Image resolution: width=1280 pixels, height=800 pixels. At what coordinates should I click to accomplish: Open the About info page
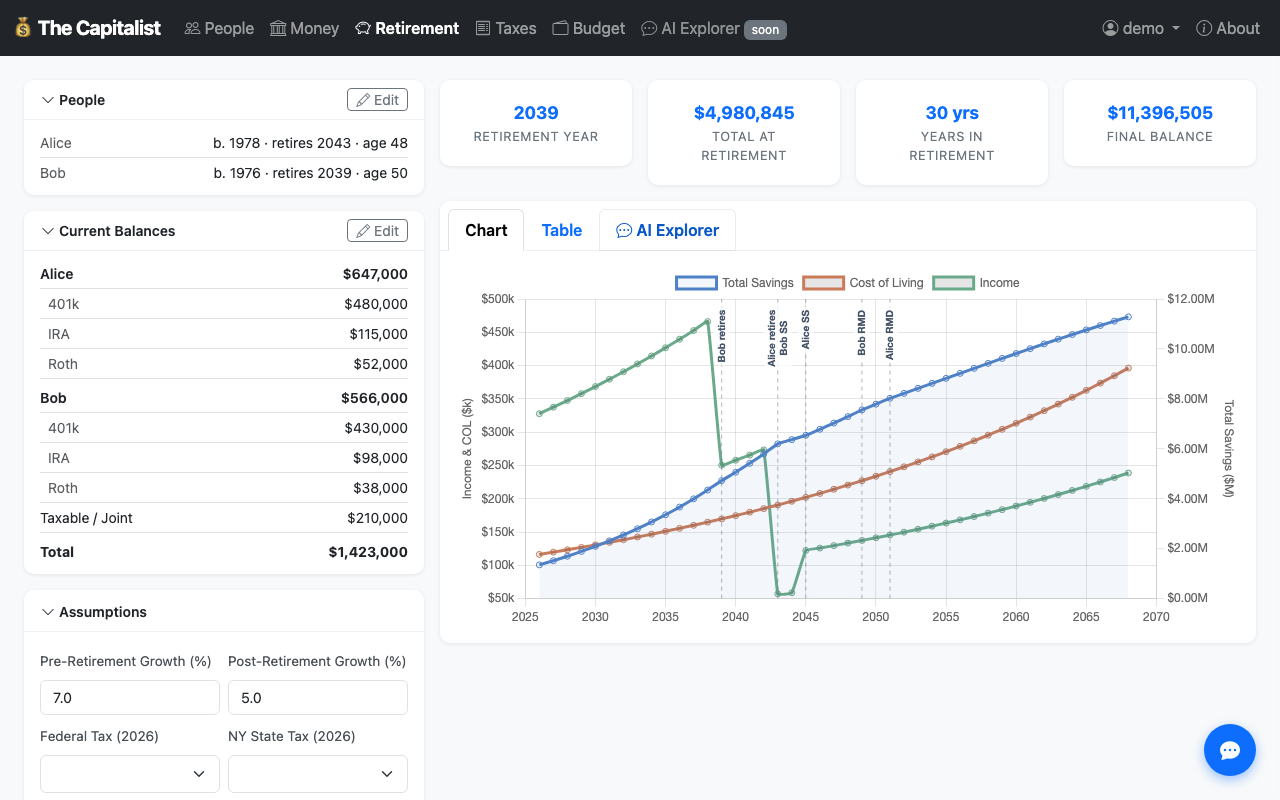[1228, 28]
